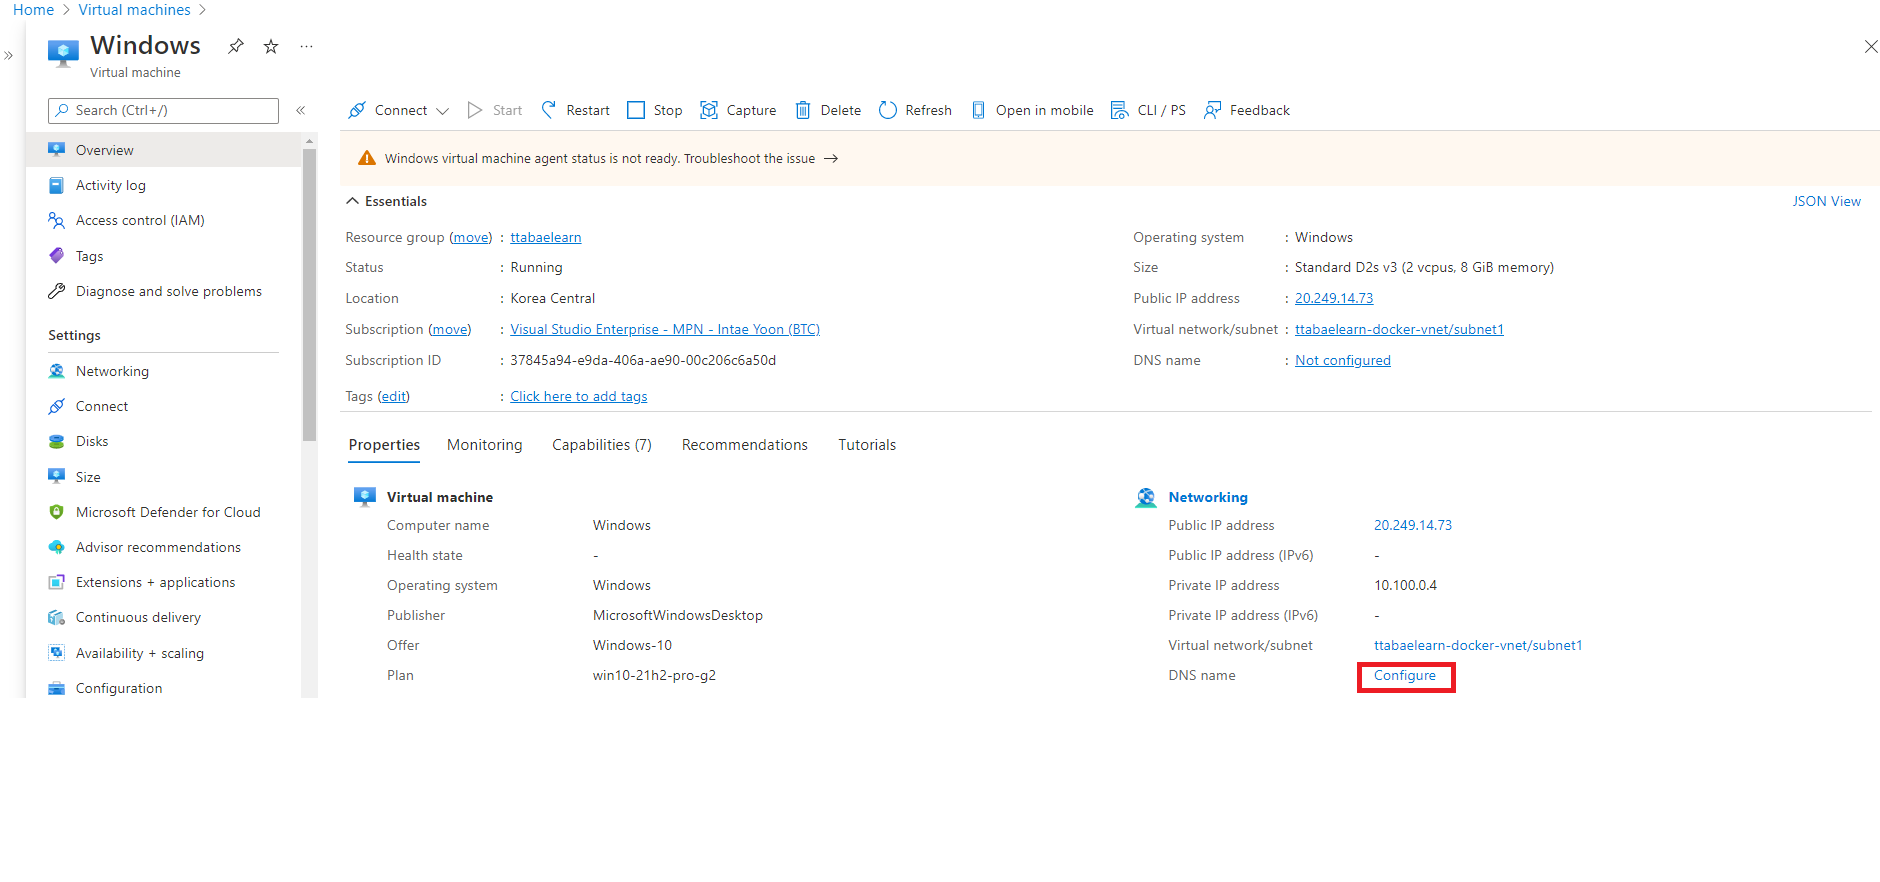Click the Stop square icon
The width and height of the screenshot is (1880, 882).
click(636, 110)
